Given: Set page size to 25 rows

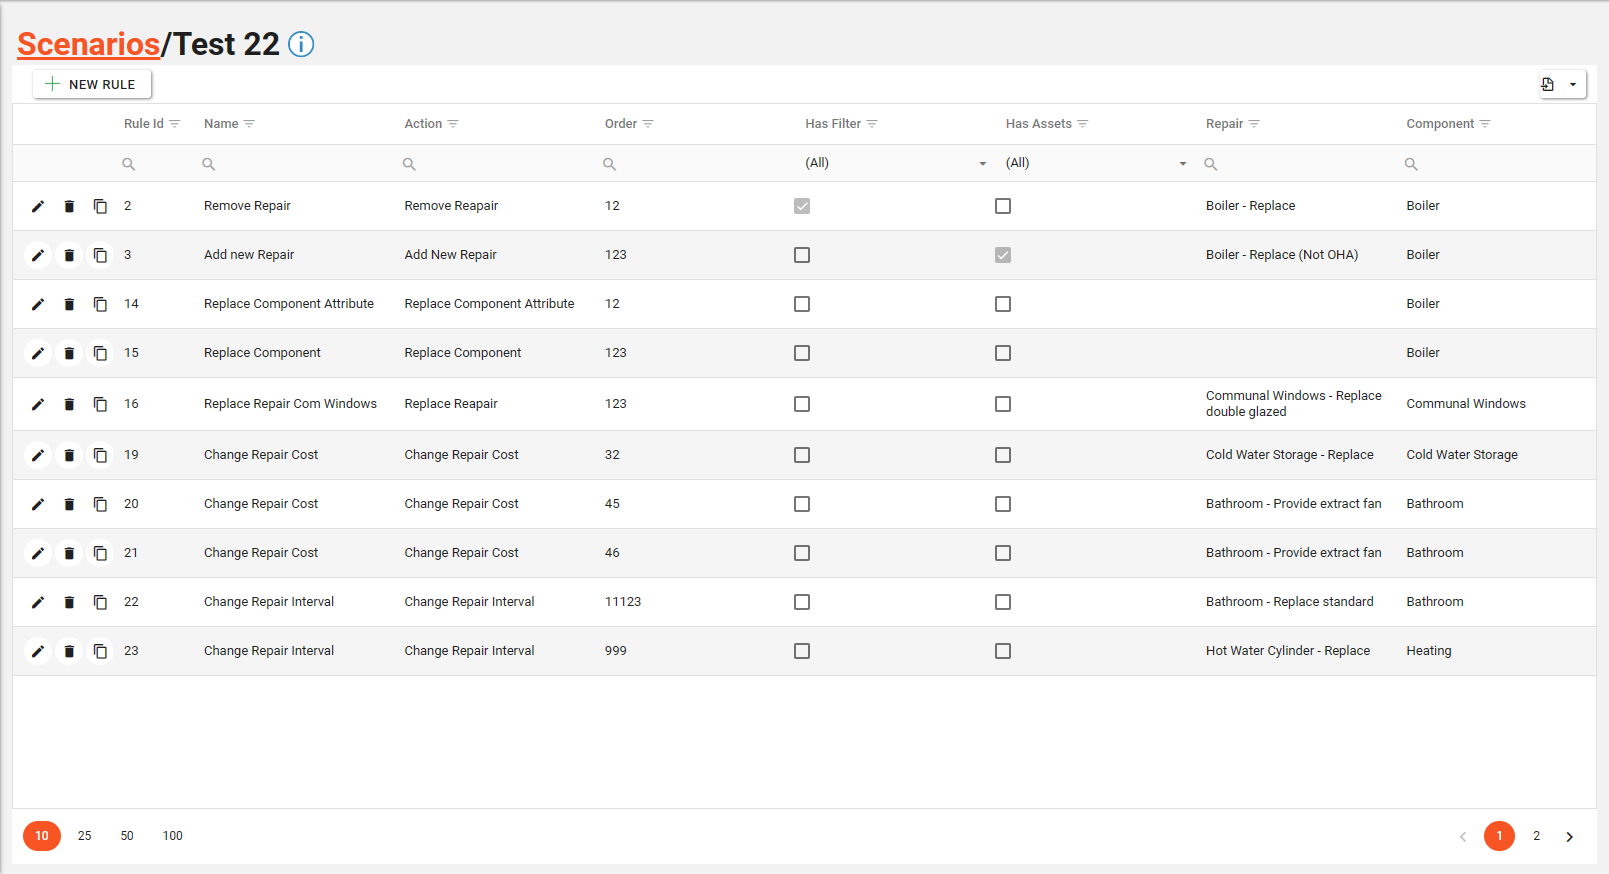Looking at the screenshot, I should pyautogui.click(x=85, y=836).
